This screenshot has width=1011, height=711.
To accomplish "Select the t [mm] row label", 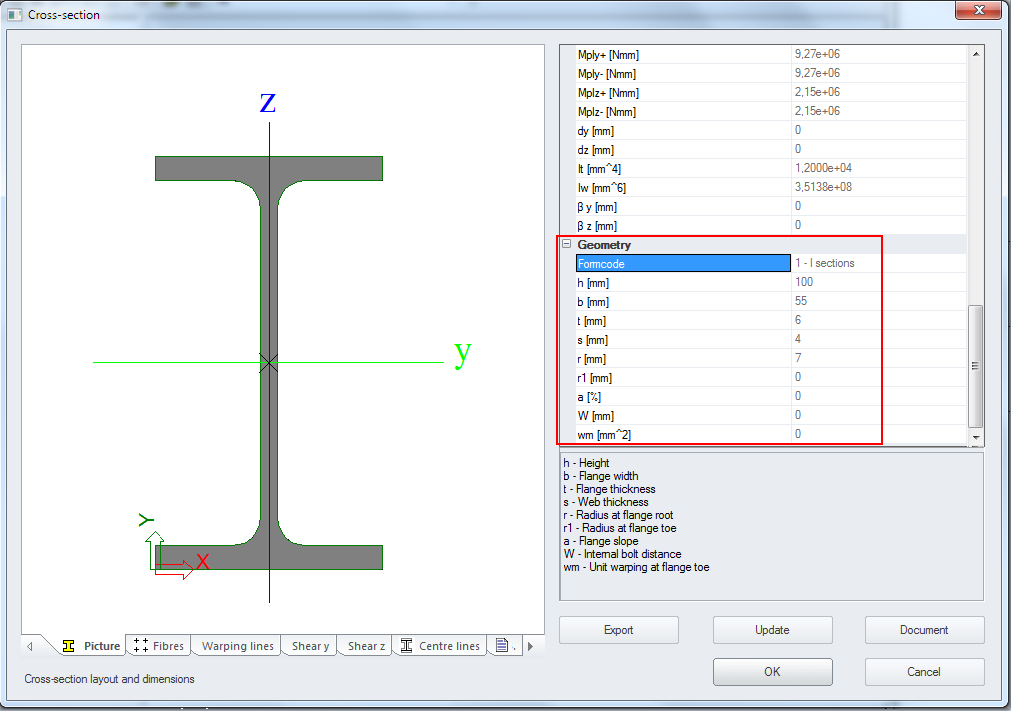I will (x=592, y=320).
